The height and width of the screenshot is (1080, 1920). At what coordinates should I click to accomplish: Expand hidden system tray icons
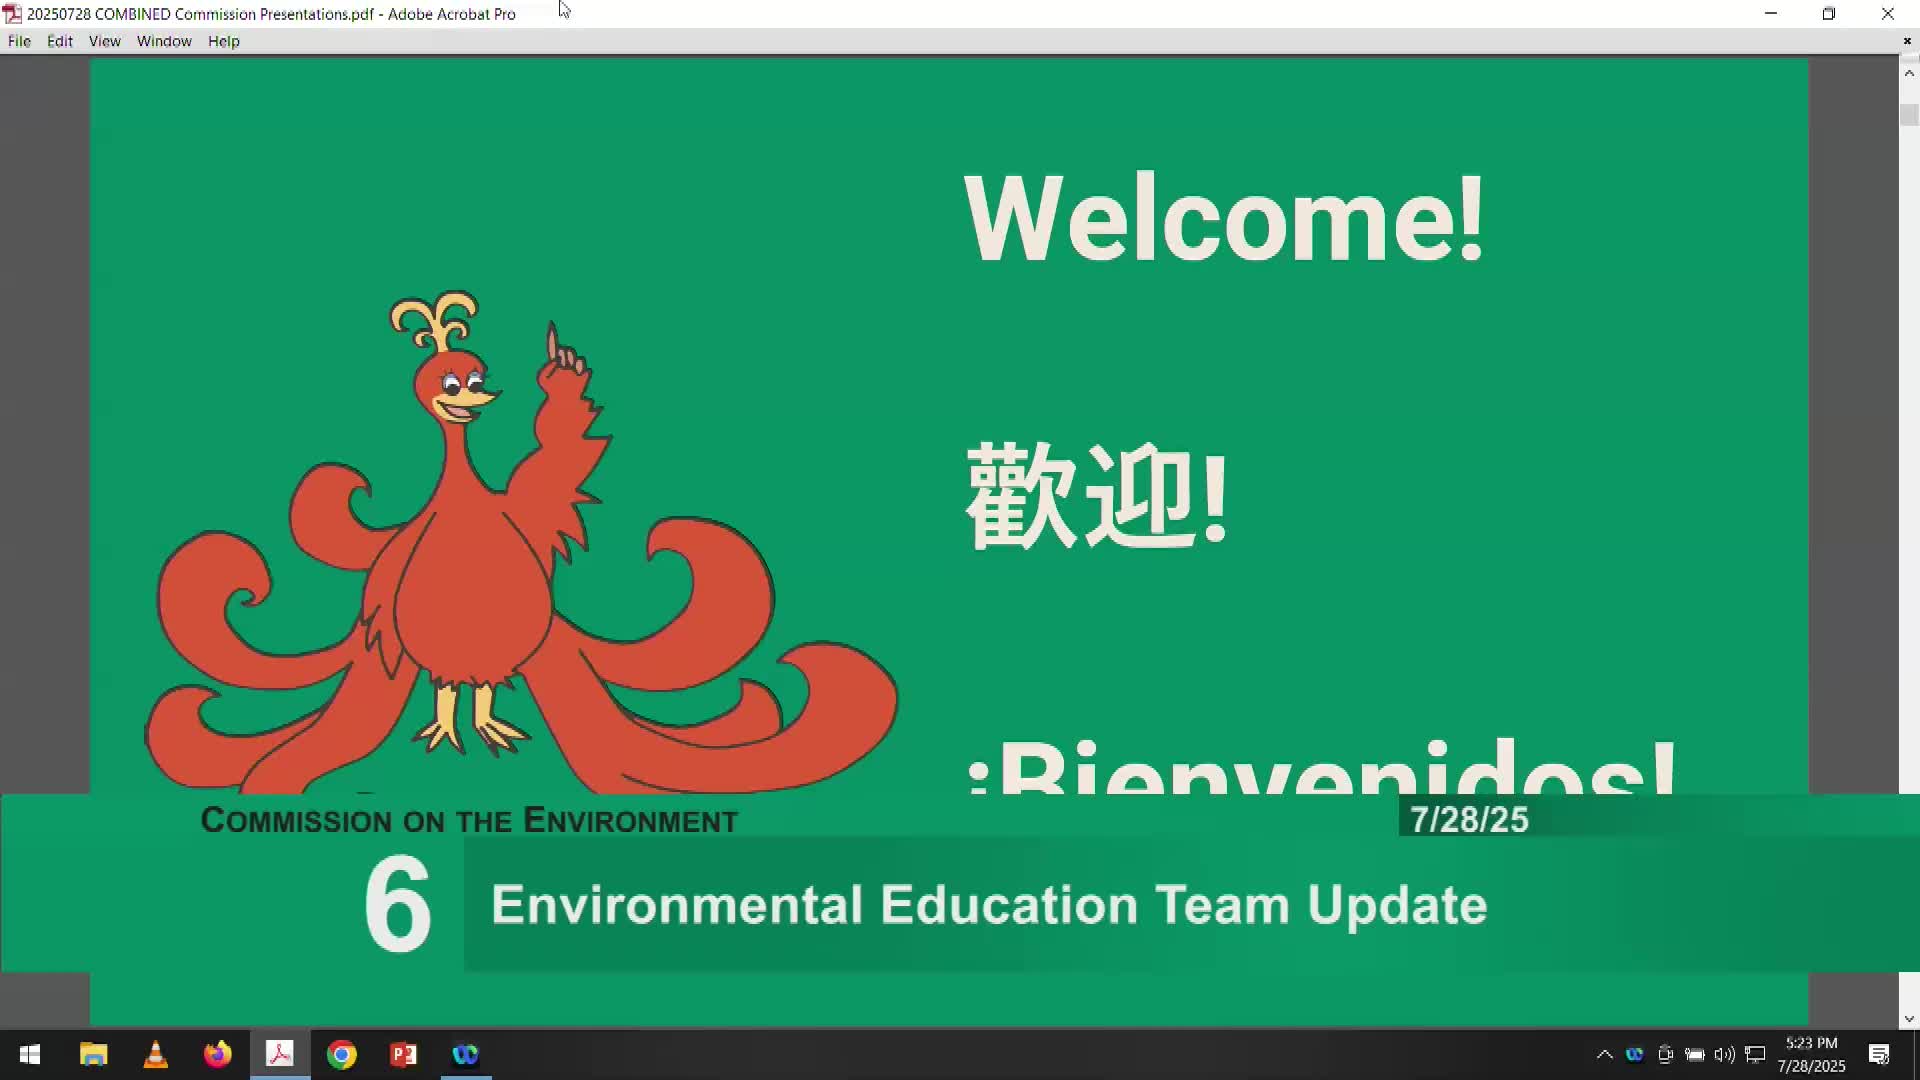tap(1604, 1054)
